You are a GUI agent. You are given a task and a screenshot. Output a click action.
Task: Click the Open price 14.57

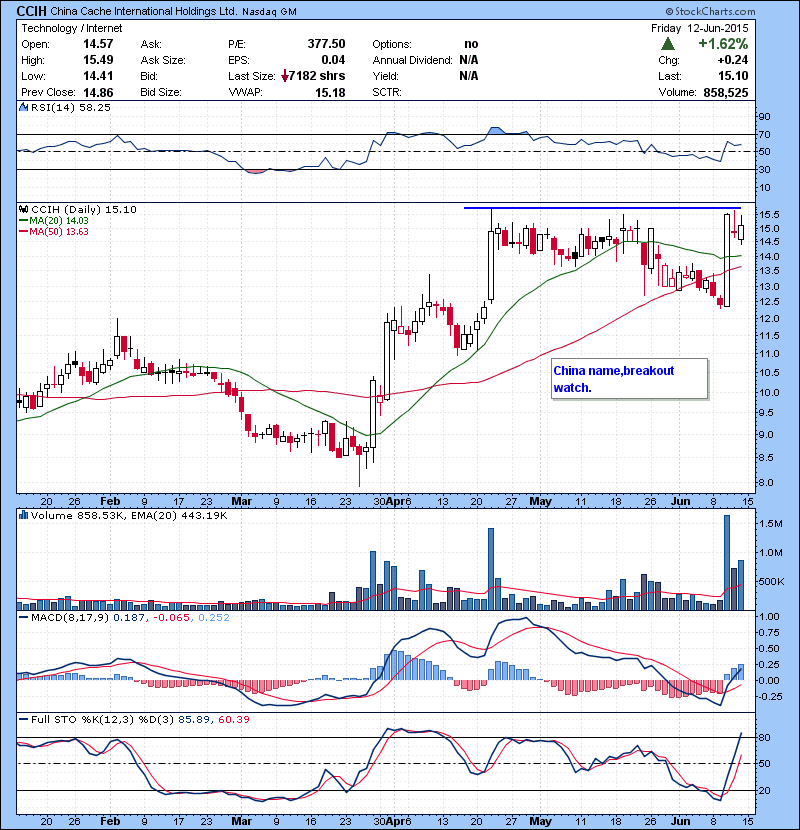(98, 44)
